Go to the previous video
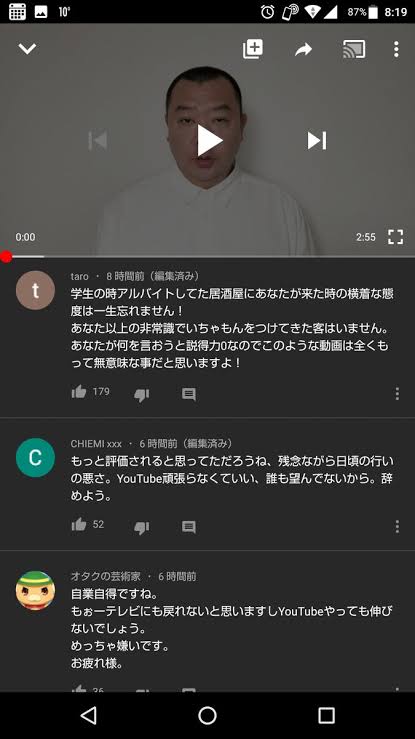 (98, 140)
